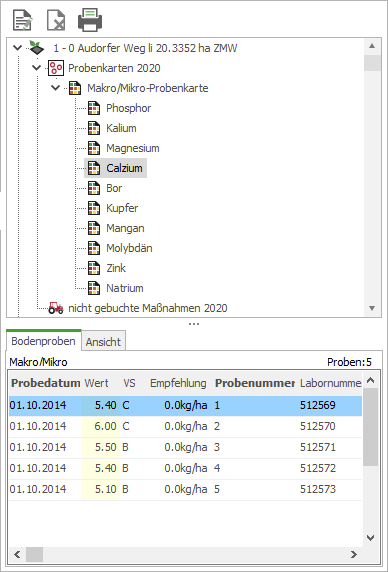Select the Natrium tree entry

(x=125, y=288)
